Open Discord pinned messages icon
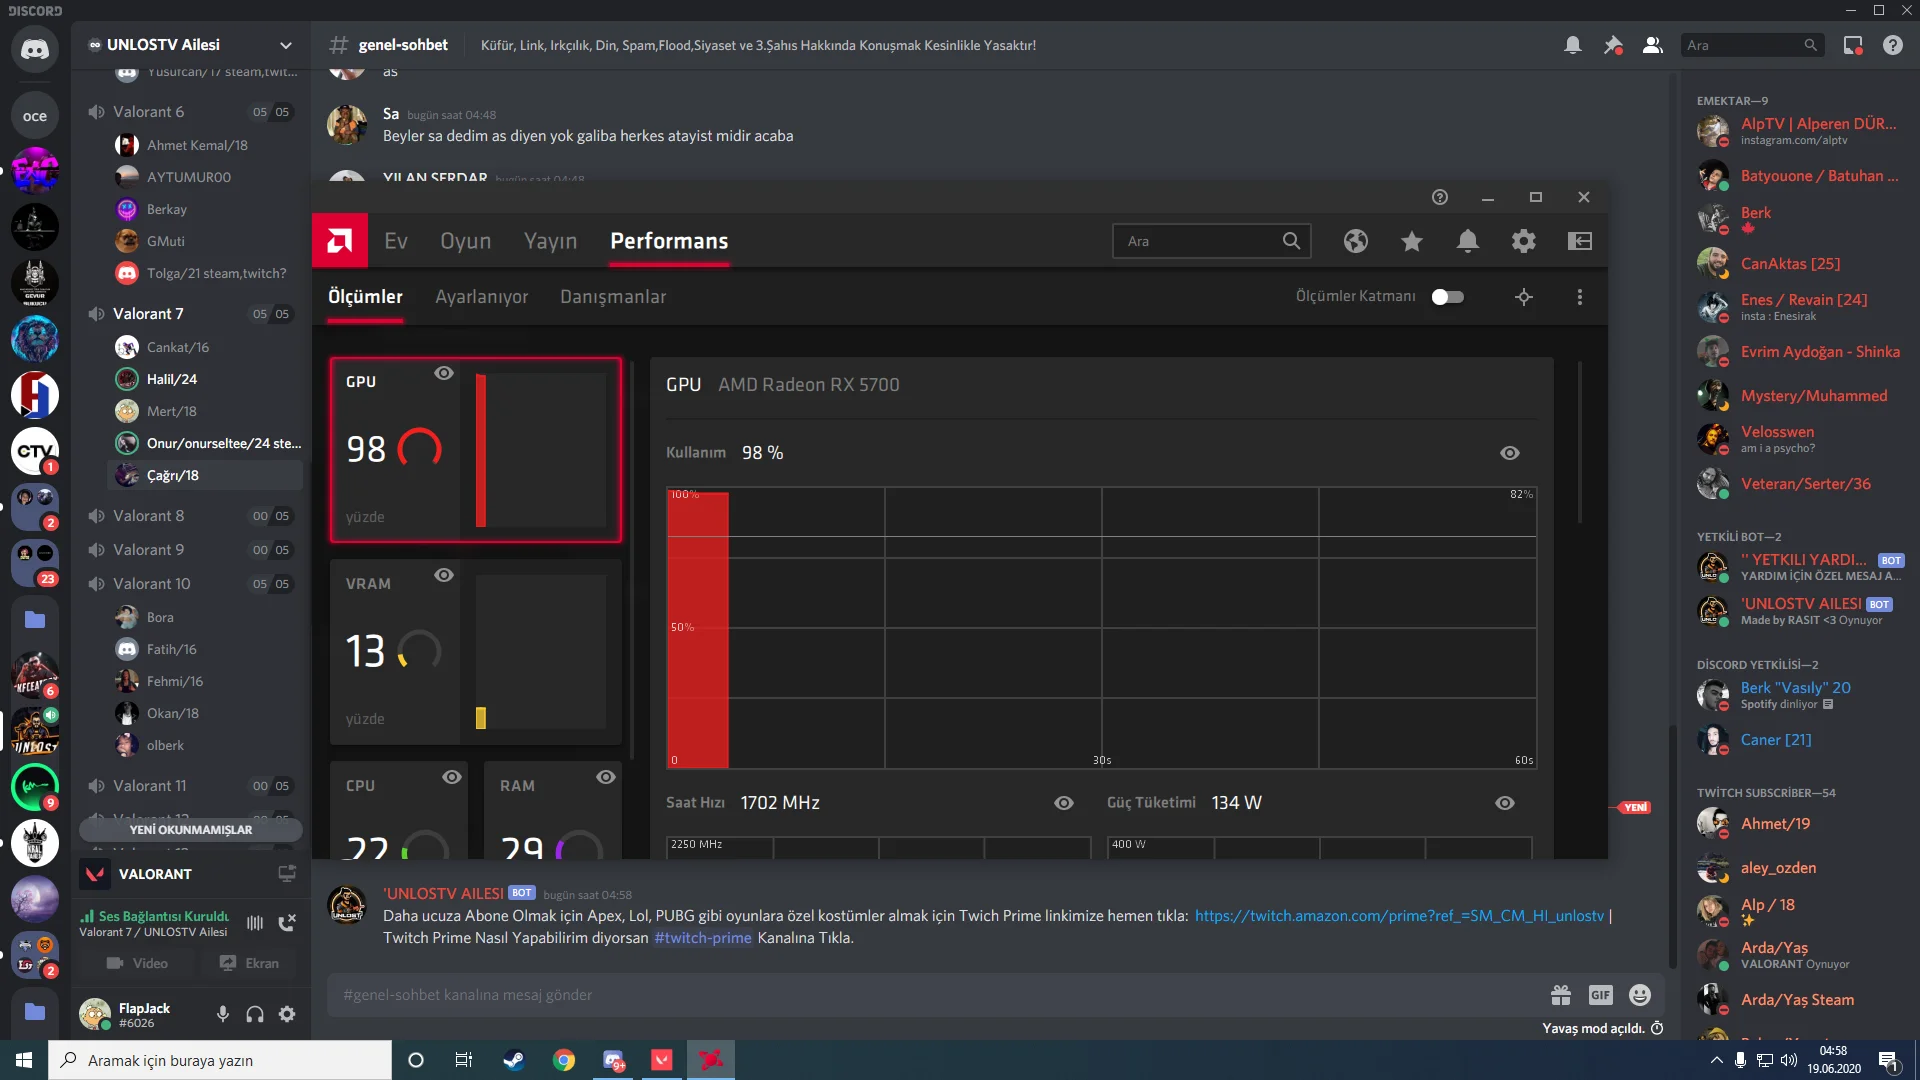The width and height of the screenshot is (1920, 1080). pyautogui.click(x=1613, y=45)
